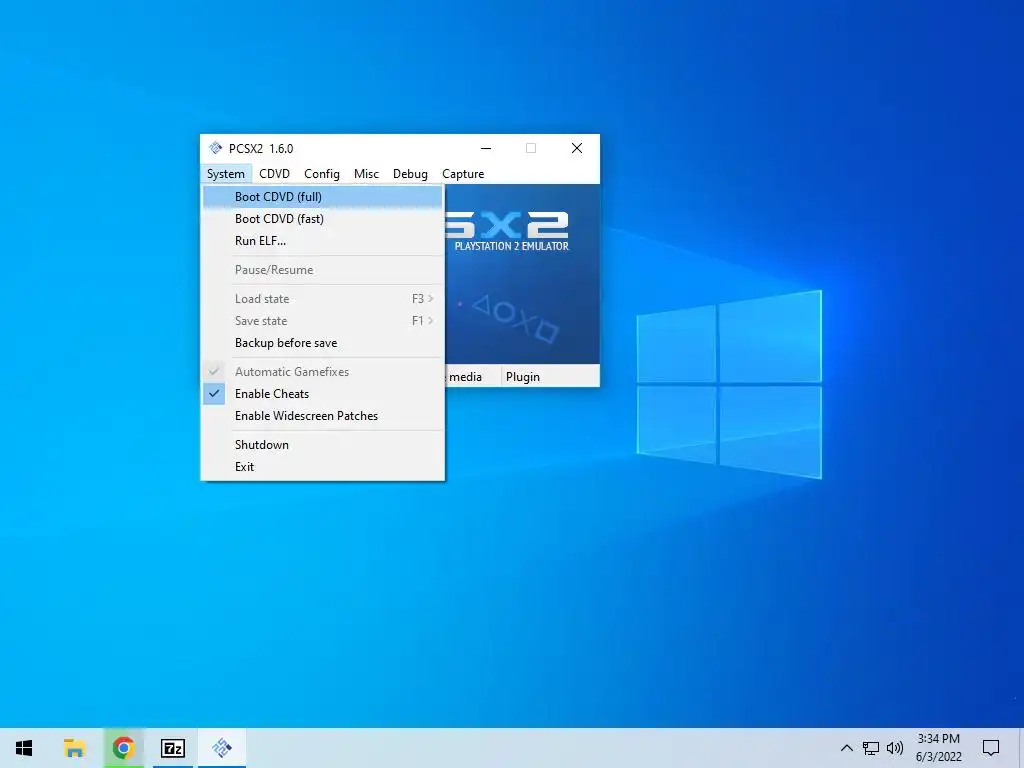Open the Capture menu
1024x768 pixels.
tap(463, 174)
